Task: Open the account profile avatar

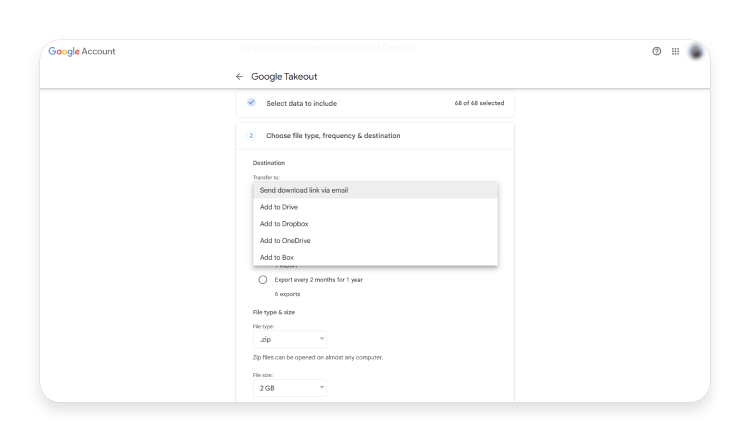Action: [695, 51]
